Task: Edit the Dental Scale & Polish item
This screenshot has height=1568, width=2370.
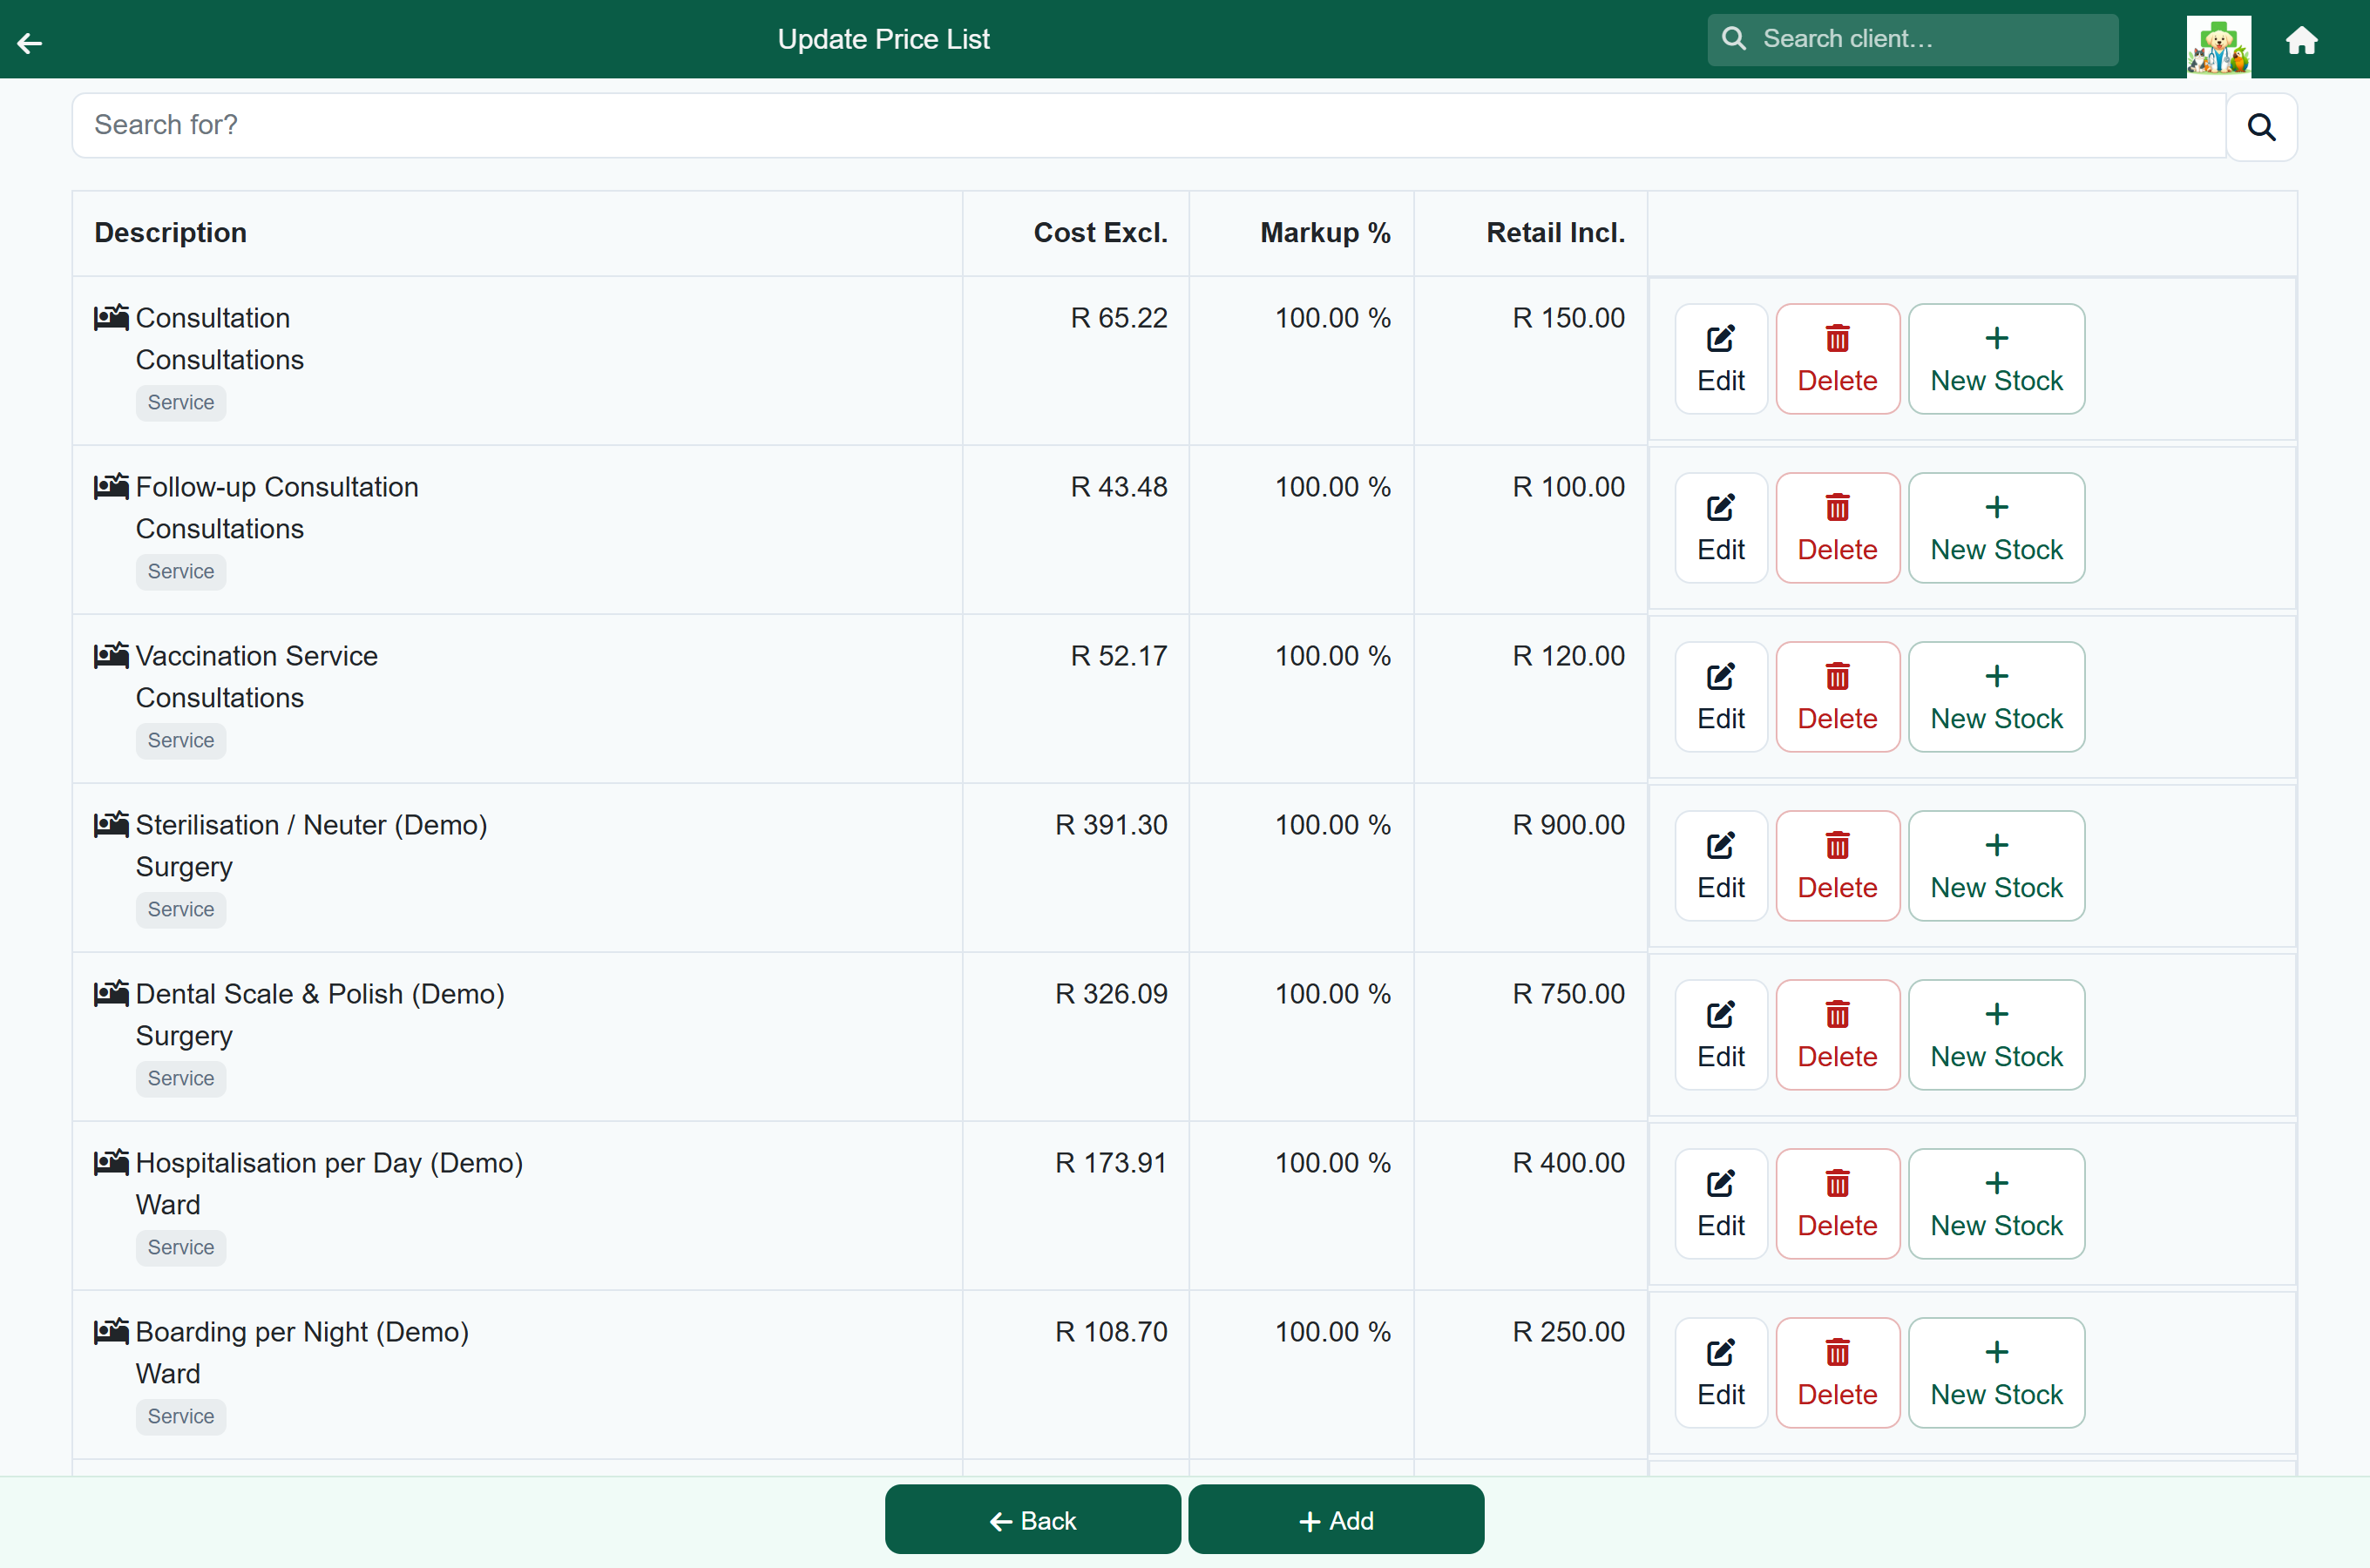Action: point(1721,1035)
